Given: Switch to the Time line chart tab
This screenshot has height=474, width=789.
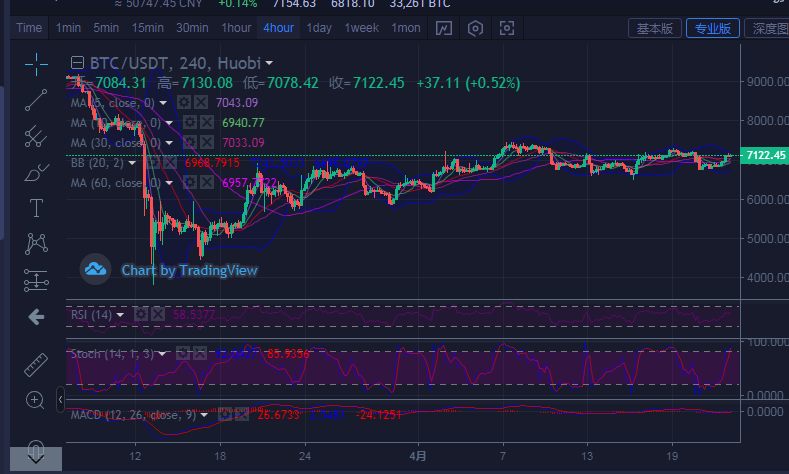Looking at the screenshot, I should pyautogui.click(x=29, y=28).
